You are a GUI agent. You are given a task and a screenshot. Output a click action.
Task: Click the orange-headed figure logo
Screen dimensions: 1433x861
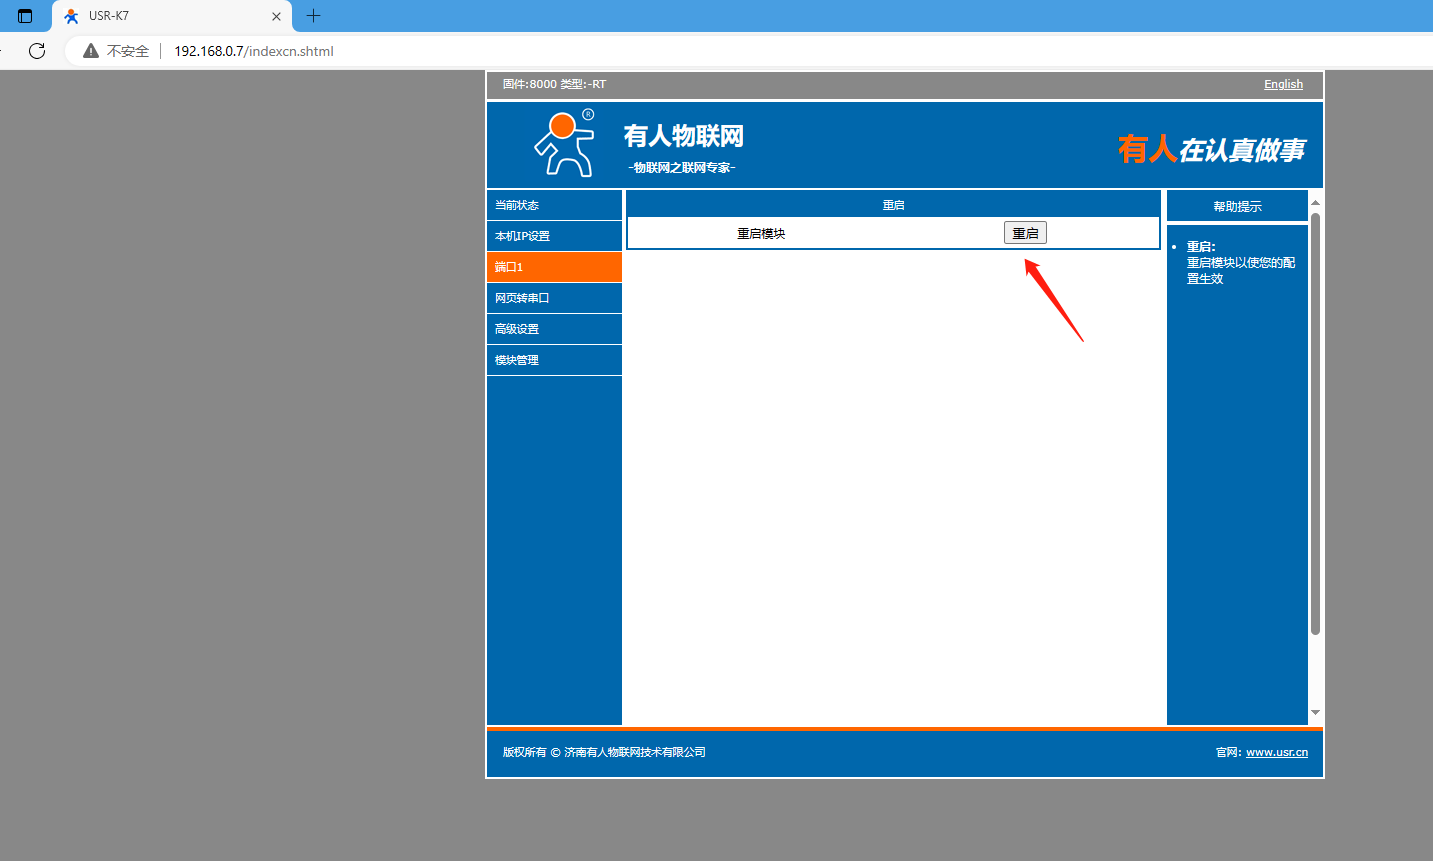565,144
